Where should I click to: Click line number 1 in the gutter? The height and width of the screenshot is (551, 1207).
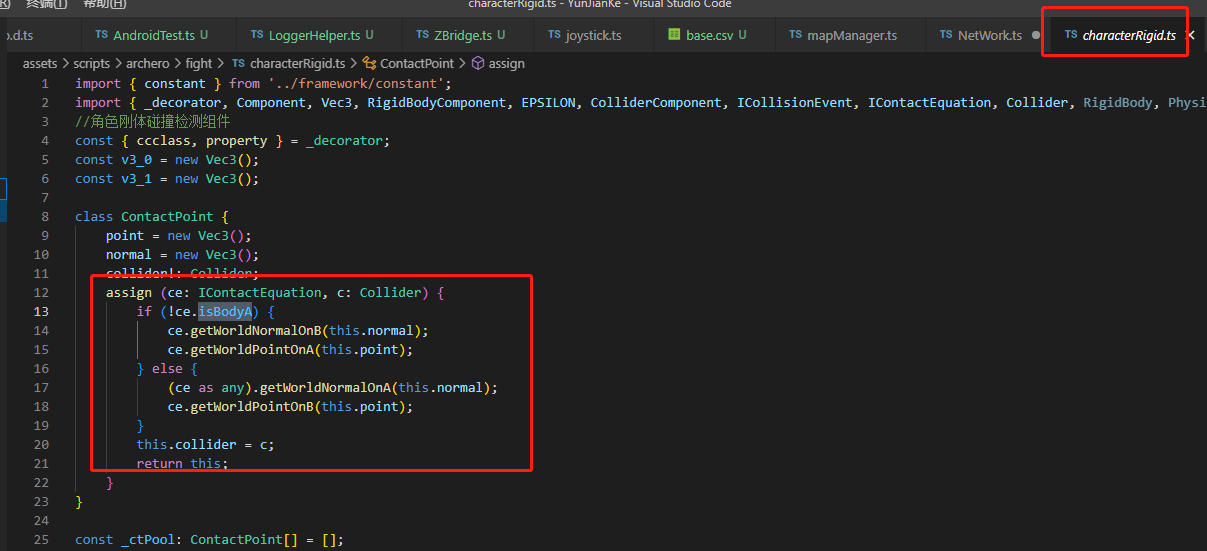tap(45, 83)
